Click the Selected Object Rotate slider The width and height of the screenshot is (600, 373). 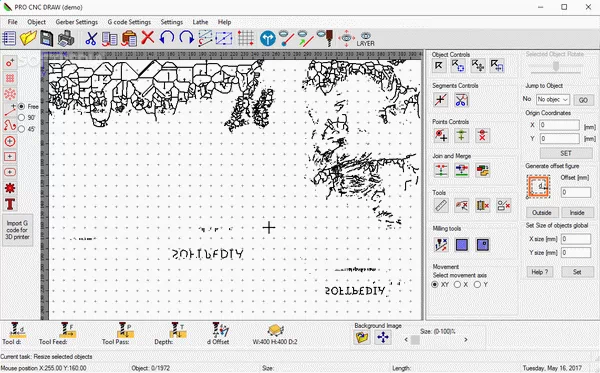click(x=555, y=67)
